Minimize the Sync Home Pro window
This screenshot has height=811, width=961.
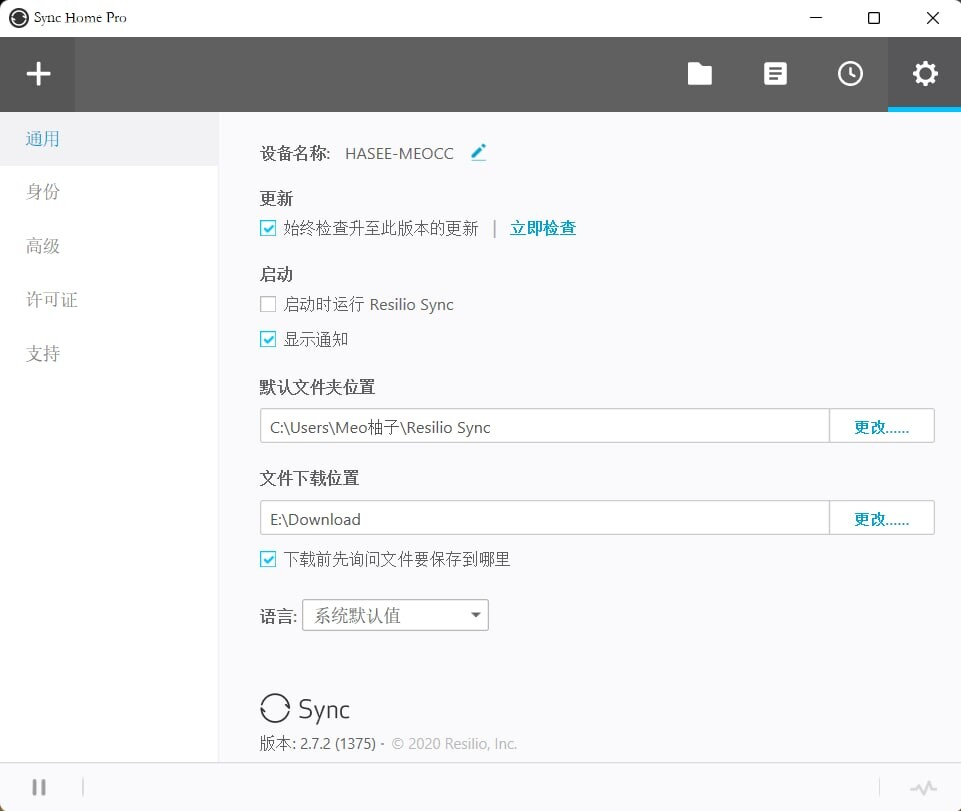point(816,18)
